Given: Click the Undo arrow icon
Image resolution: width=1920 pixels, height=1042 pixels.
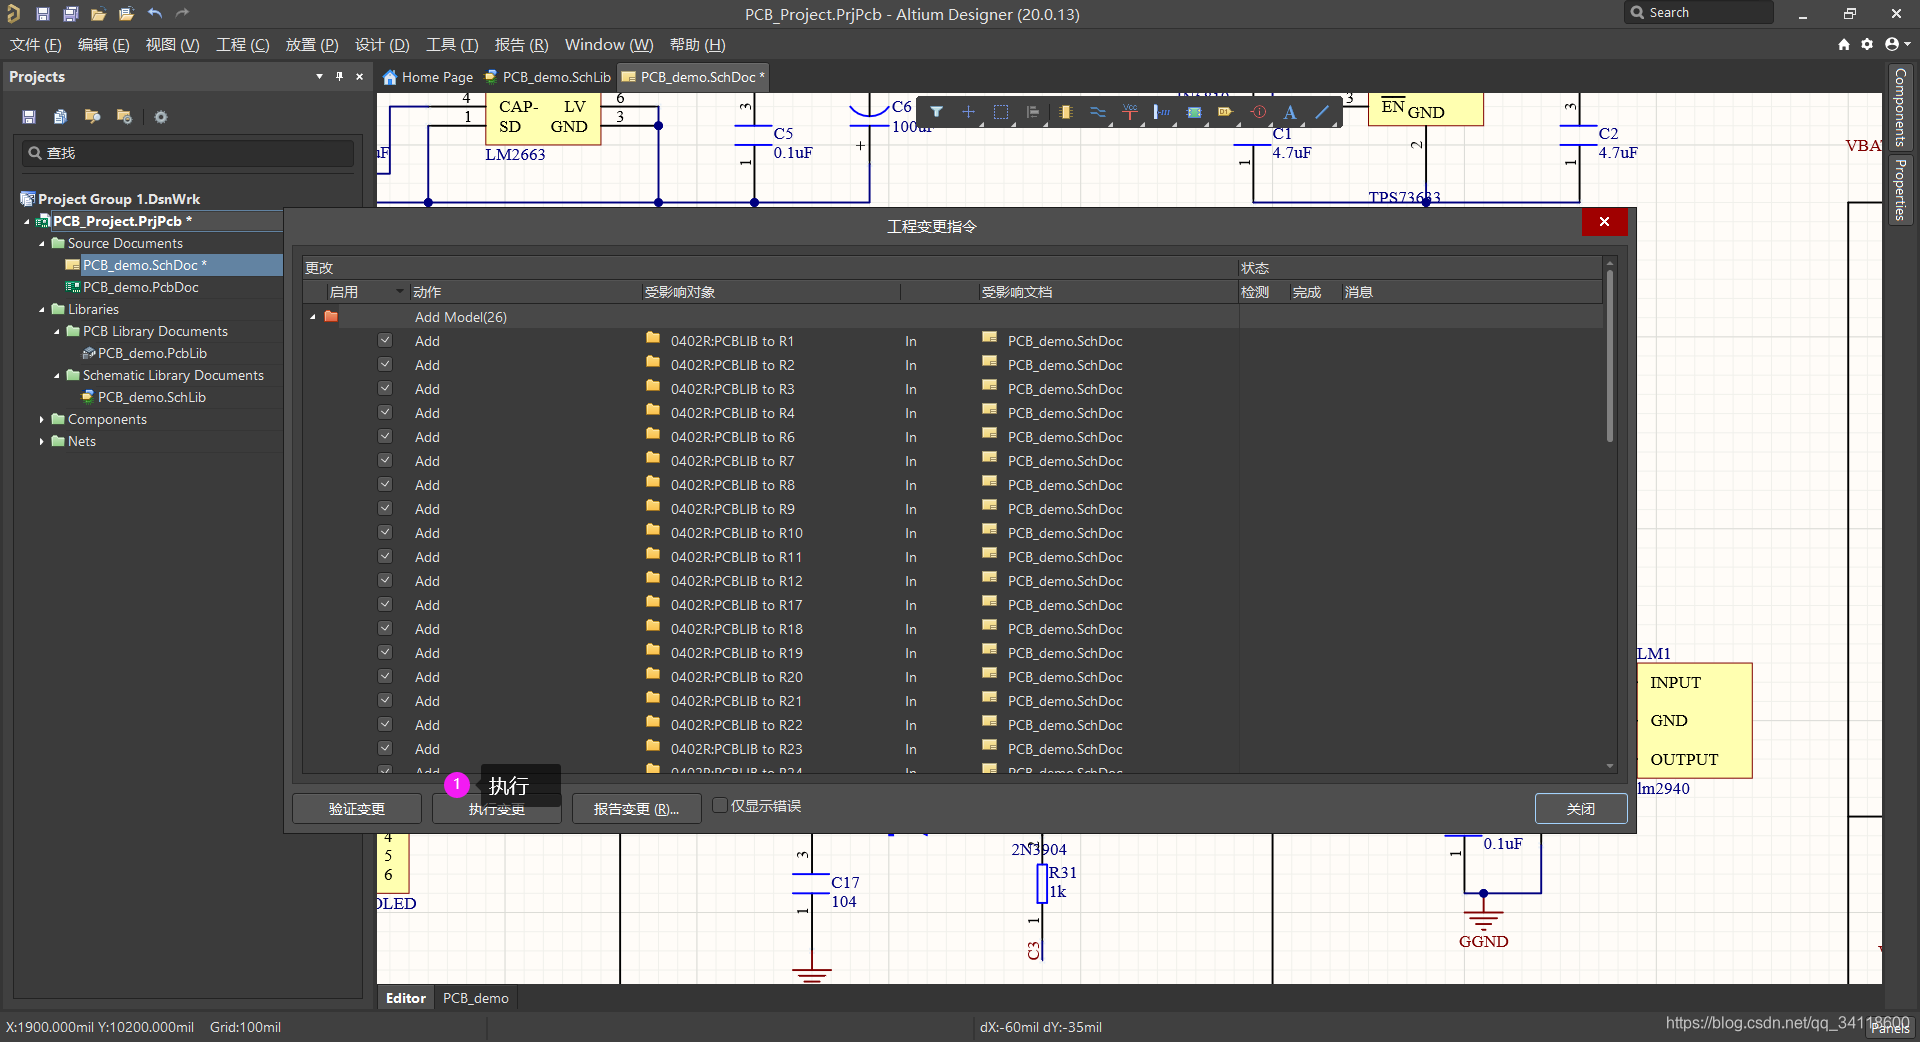Looking at the screenshot, I should coord(155,14).
